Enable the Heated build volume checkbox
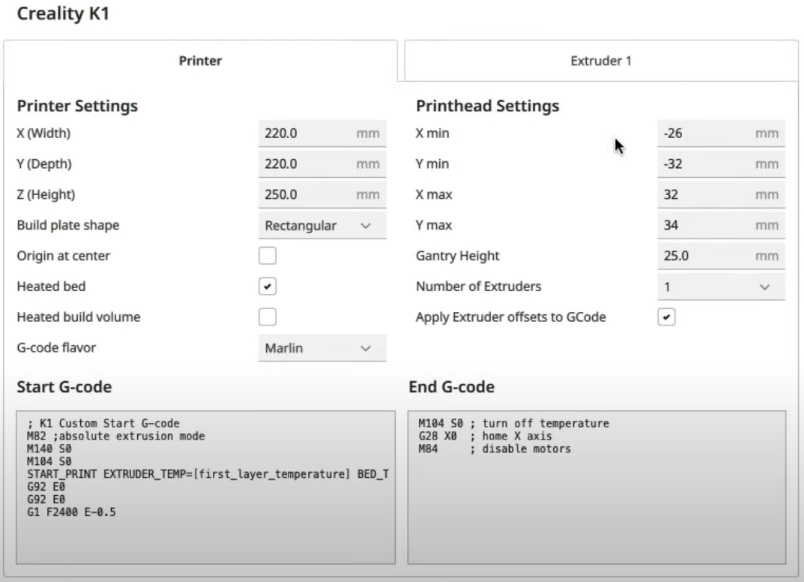Image resolution: width=804 pixels, height=582 pixels. pos(267,317)
